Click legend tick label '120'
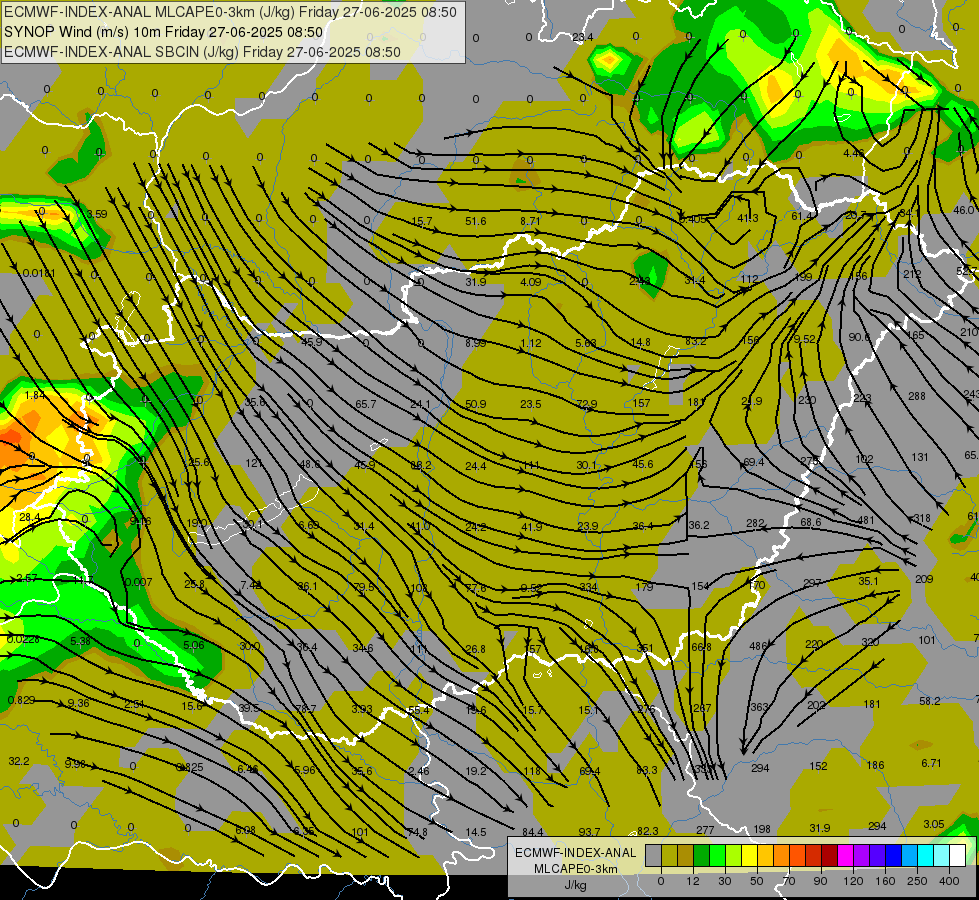The image size is (979, 900). tap(853, 881)
